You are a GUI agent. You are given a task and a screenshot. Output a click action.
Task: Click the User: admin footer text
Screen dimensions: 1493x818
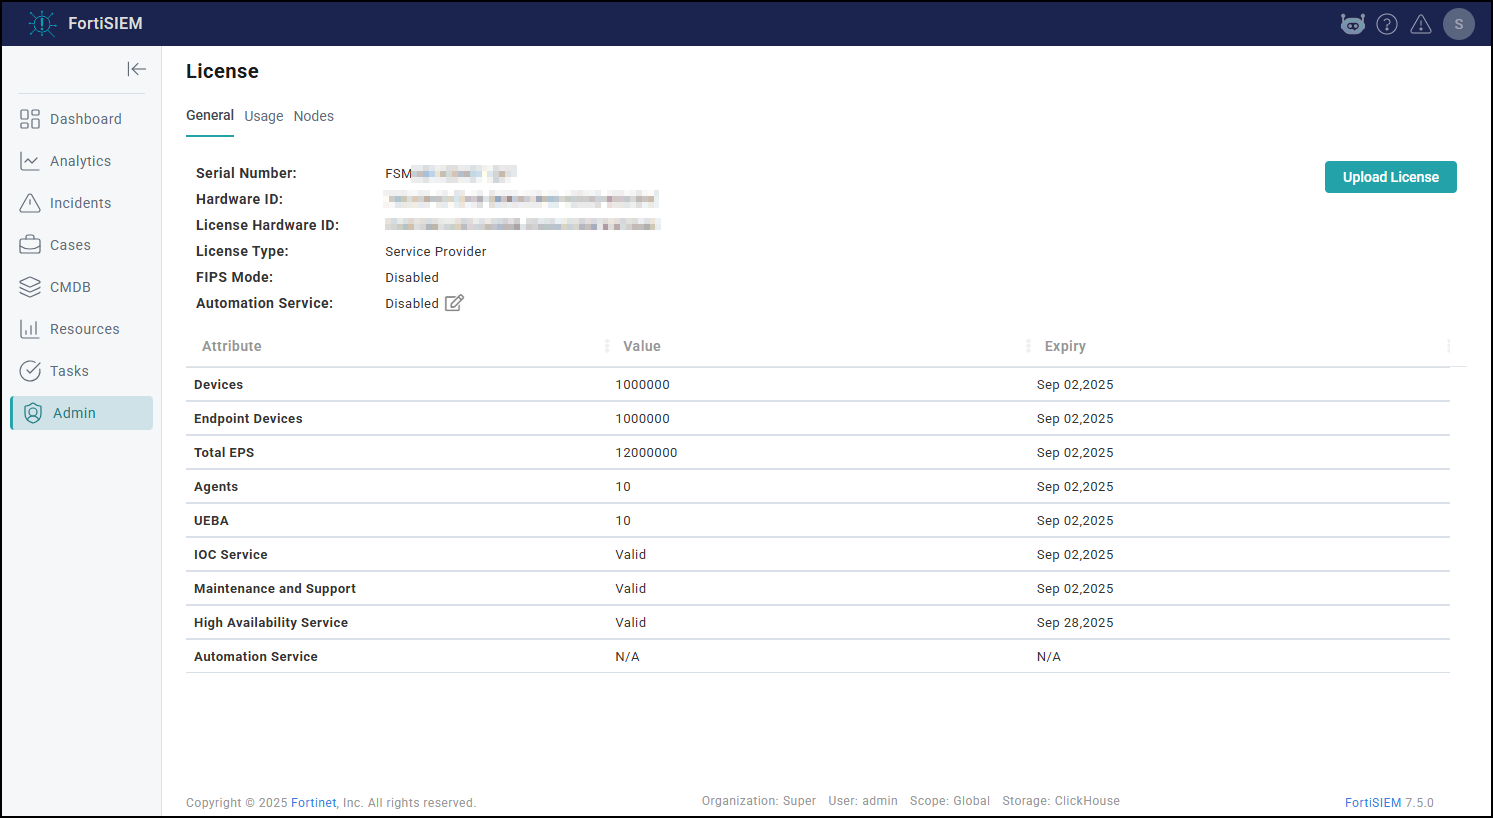coord(863,801)
